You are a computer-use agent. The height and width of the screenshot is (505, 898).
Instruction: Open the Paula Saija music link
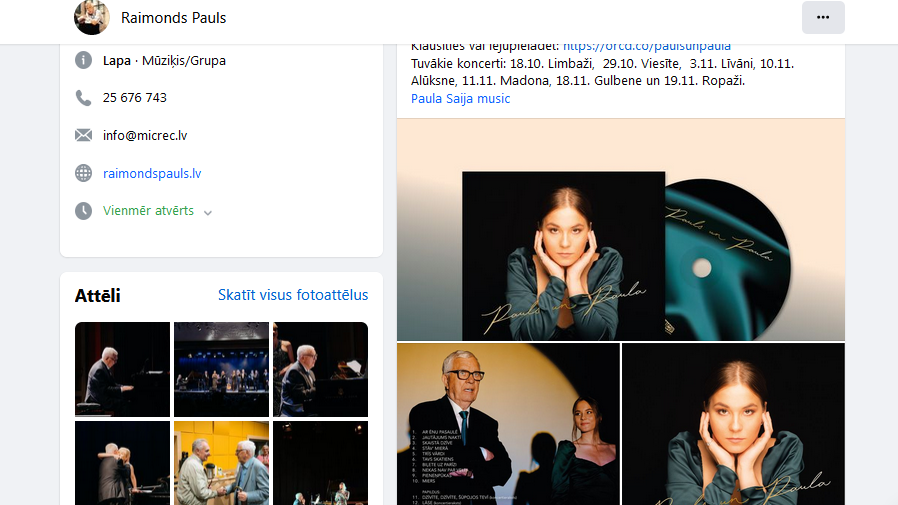click(460, 98)
